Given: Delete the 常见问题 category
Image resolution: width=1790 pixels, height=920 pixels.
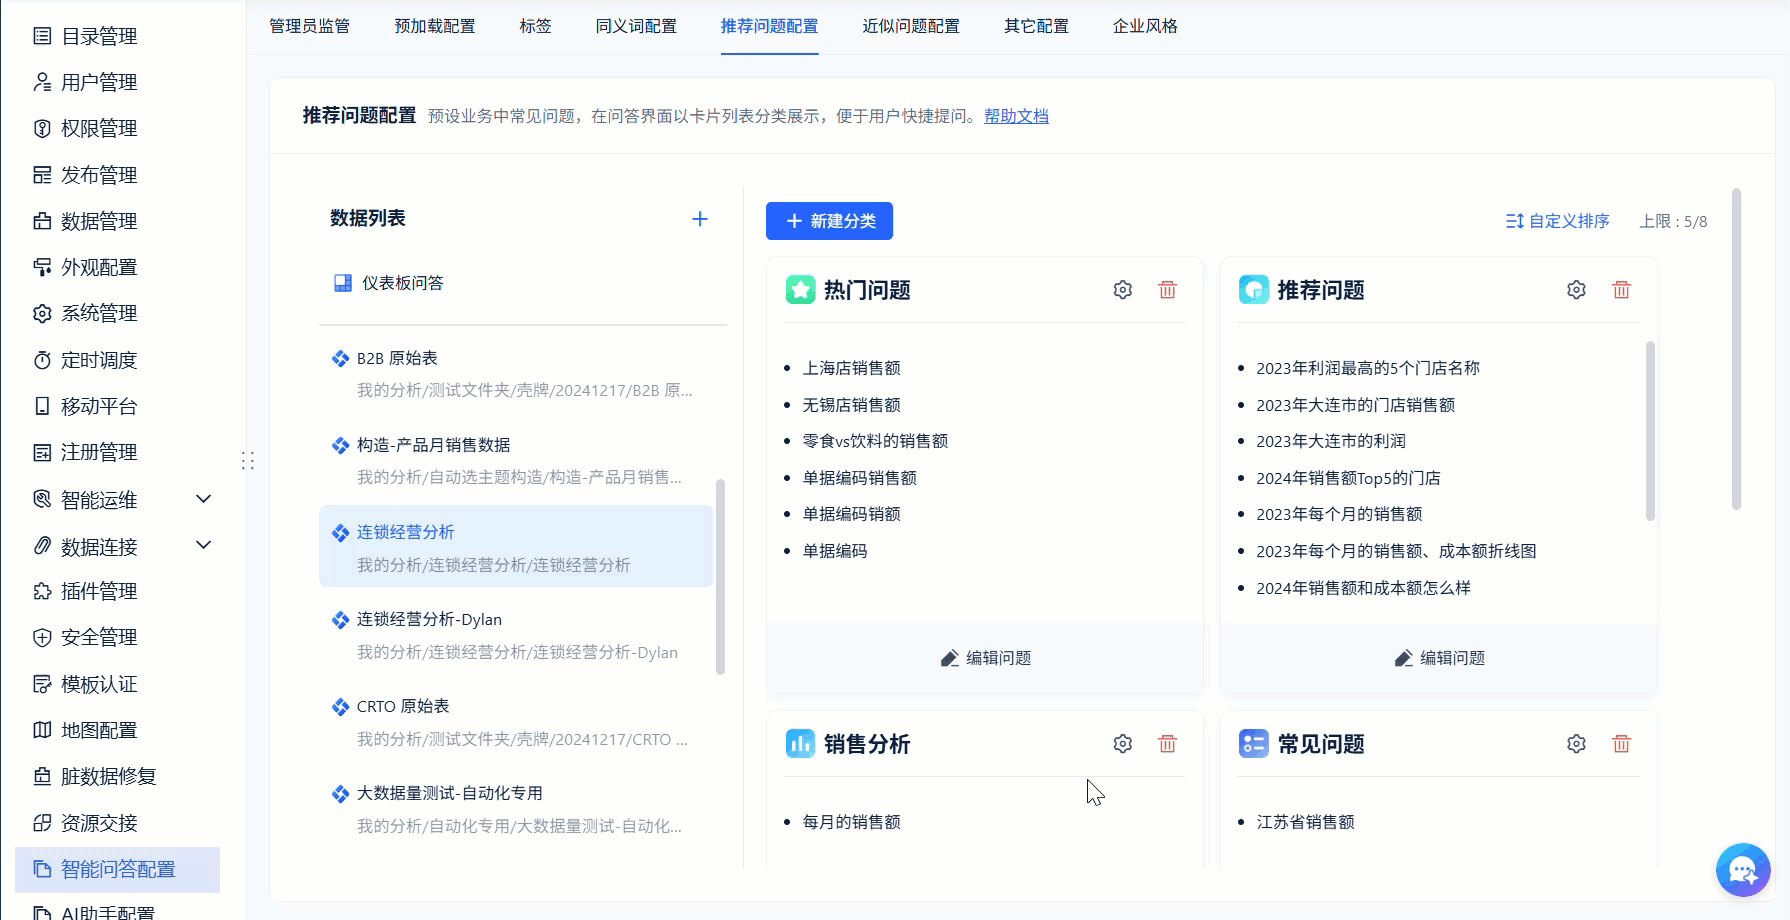Looking at the screenshot, I should coord(1621,744).
